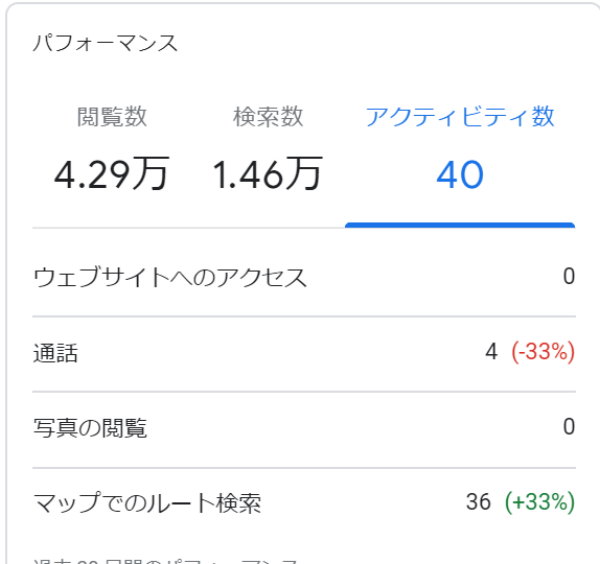Click the 4.29万 views figure
Viewport: 600px width, 564px height.
tap(112, 175)
